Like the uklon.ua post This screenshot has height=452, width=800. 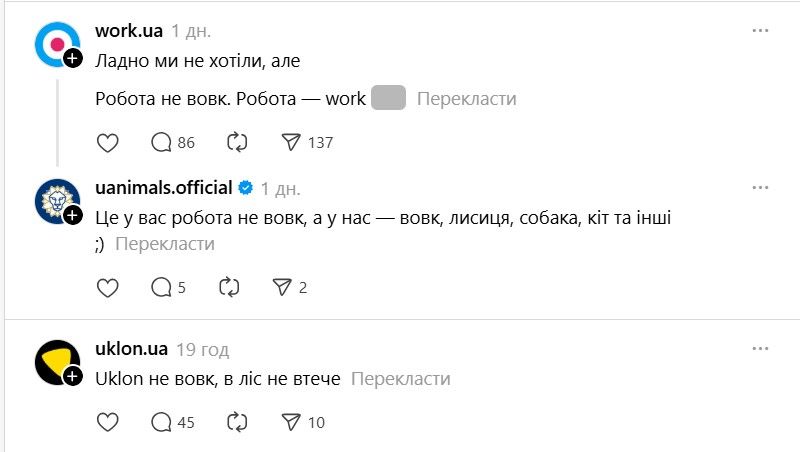[x=108, y=422]
